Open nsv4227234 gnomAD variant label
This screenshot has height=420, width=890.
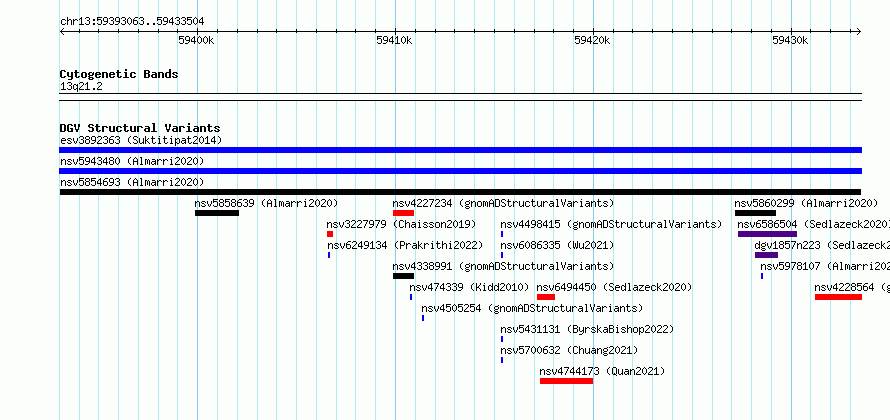click(503, 203)
